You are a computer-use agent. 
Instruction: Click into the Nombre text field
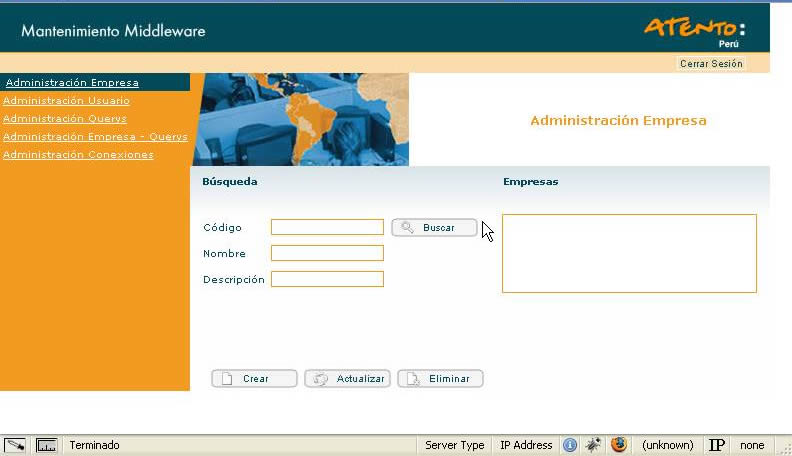(x=327, y=253)
